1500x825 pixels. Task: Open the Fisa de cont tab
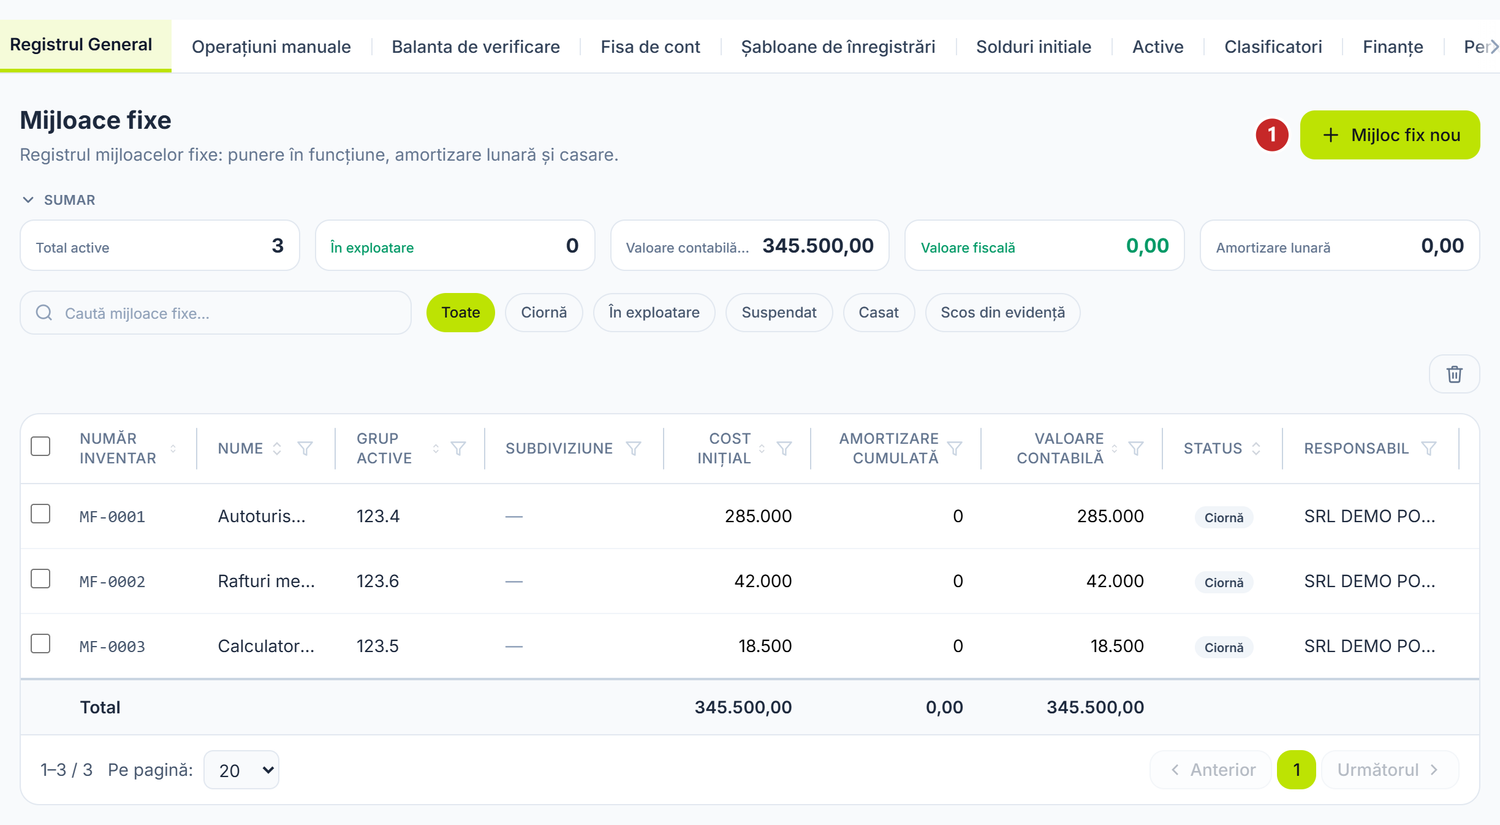pos(650,47)
